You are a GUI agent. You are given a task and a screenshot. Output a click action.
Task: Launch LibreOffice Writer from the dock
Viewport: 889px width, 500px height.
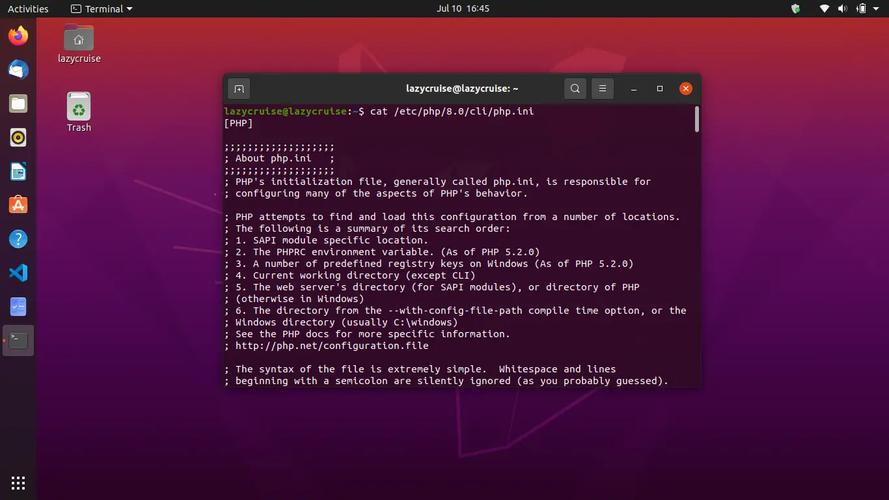[18, 171]
